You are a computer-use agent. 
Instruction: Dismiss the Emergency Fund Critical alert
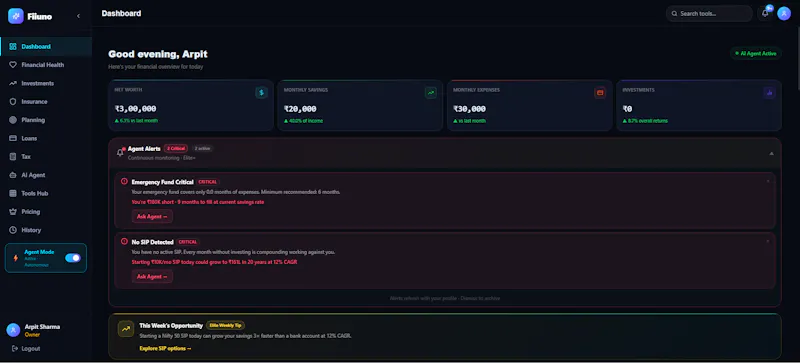tap(768, 181)
